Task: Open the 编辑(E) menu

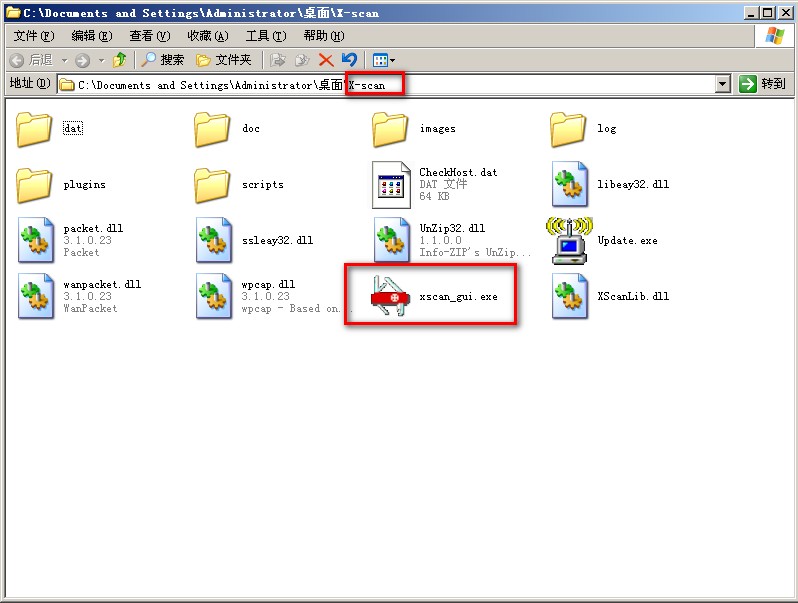Action: pyautogui.click(x=92, y=36)
